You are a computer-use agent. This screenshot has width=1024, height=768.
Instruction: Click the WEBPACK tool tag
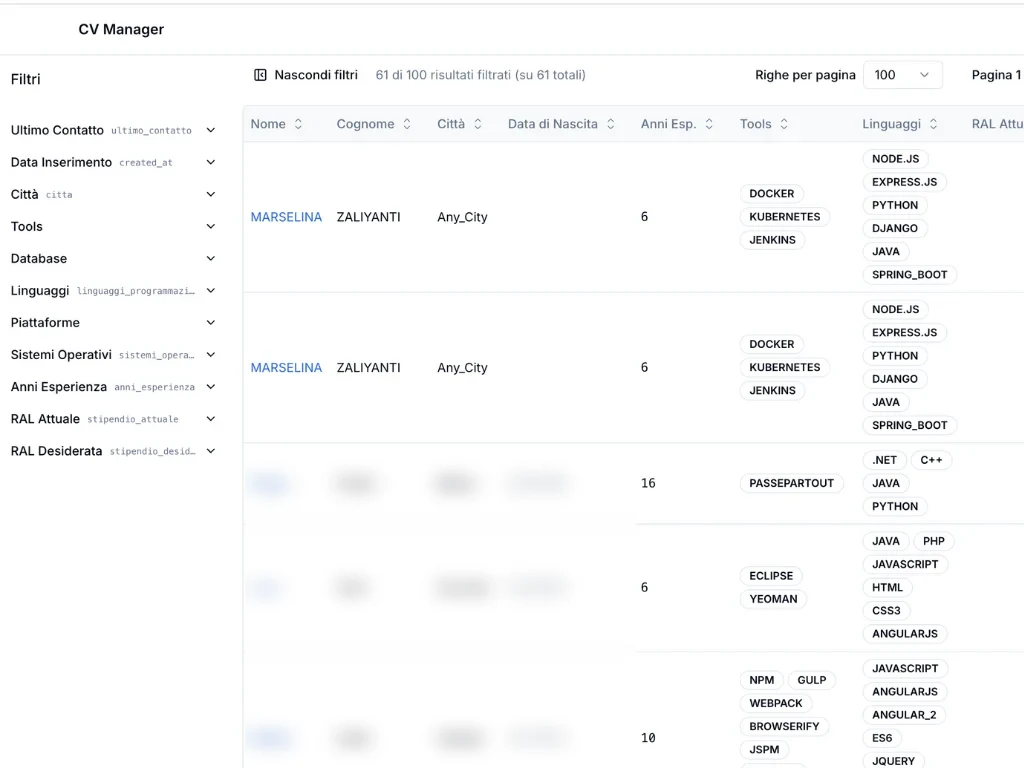coord(776,703)
